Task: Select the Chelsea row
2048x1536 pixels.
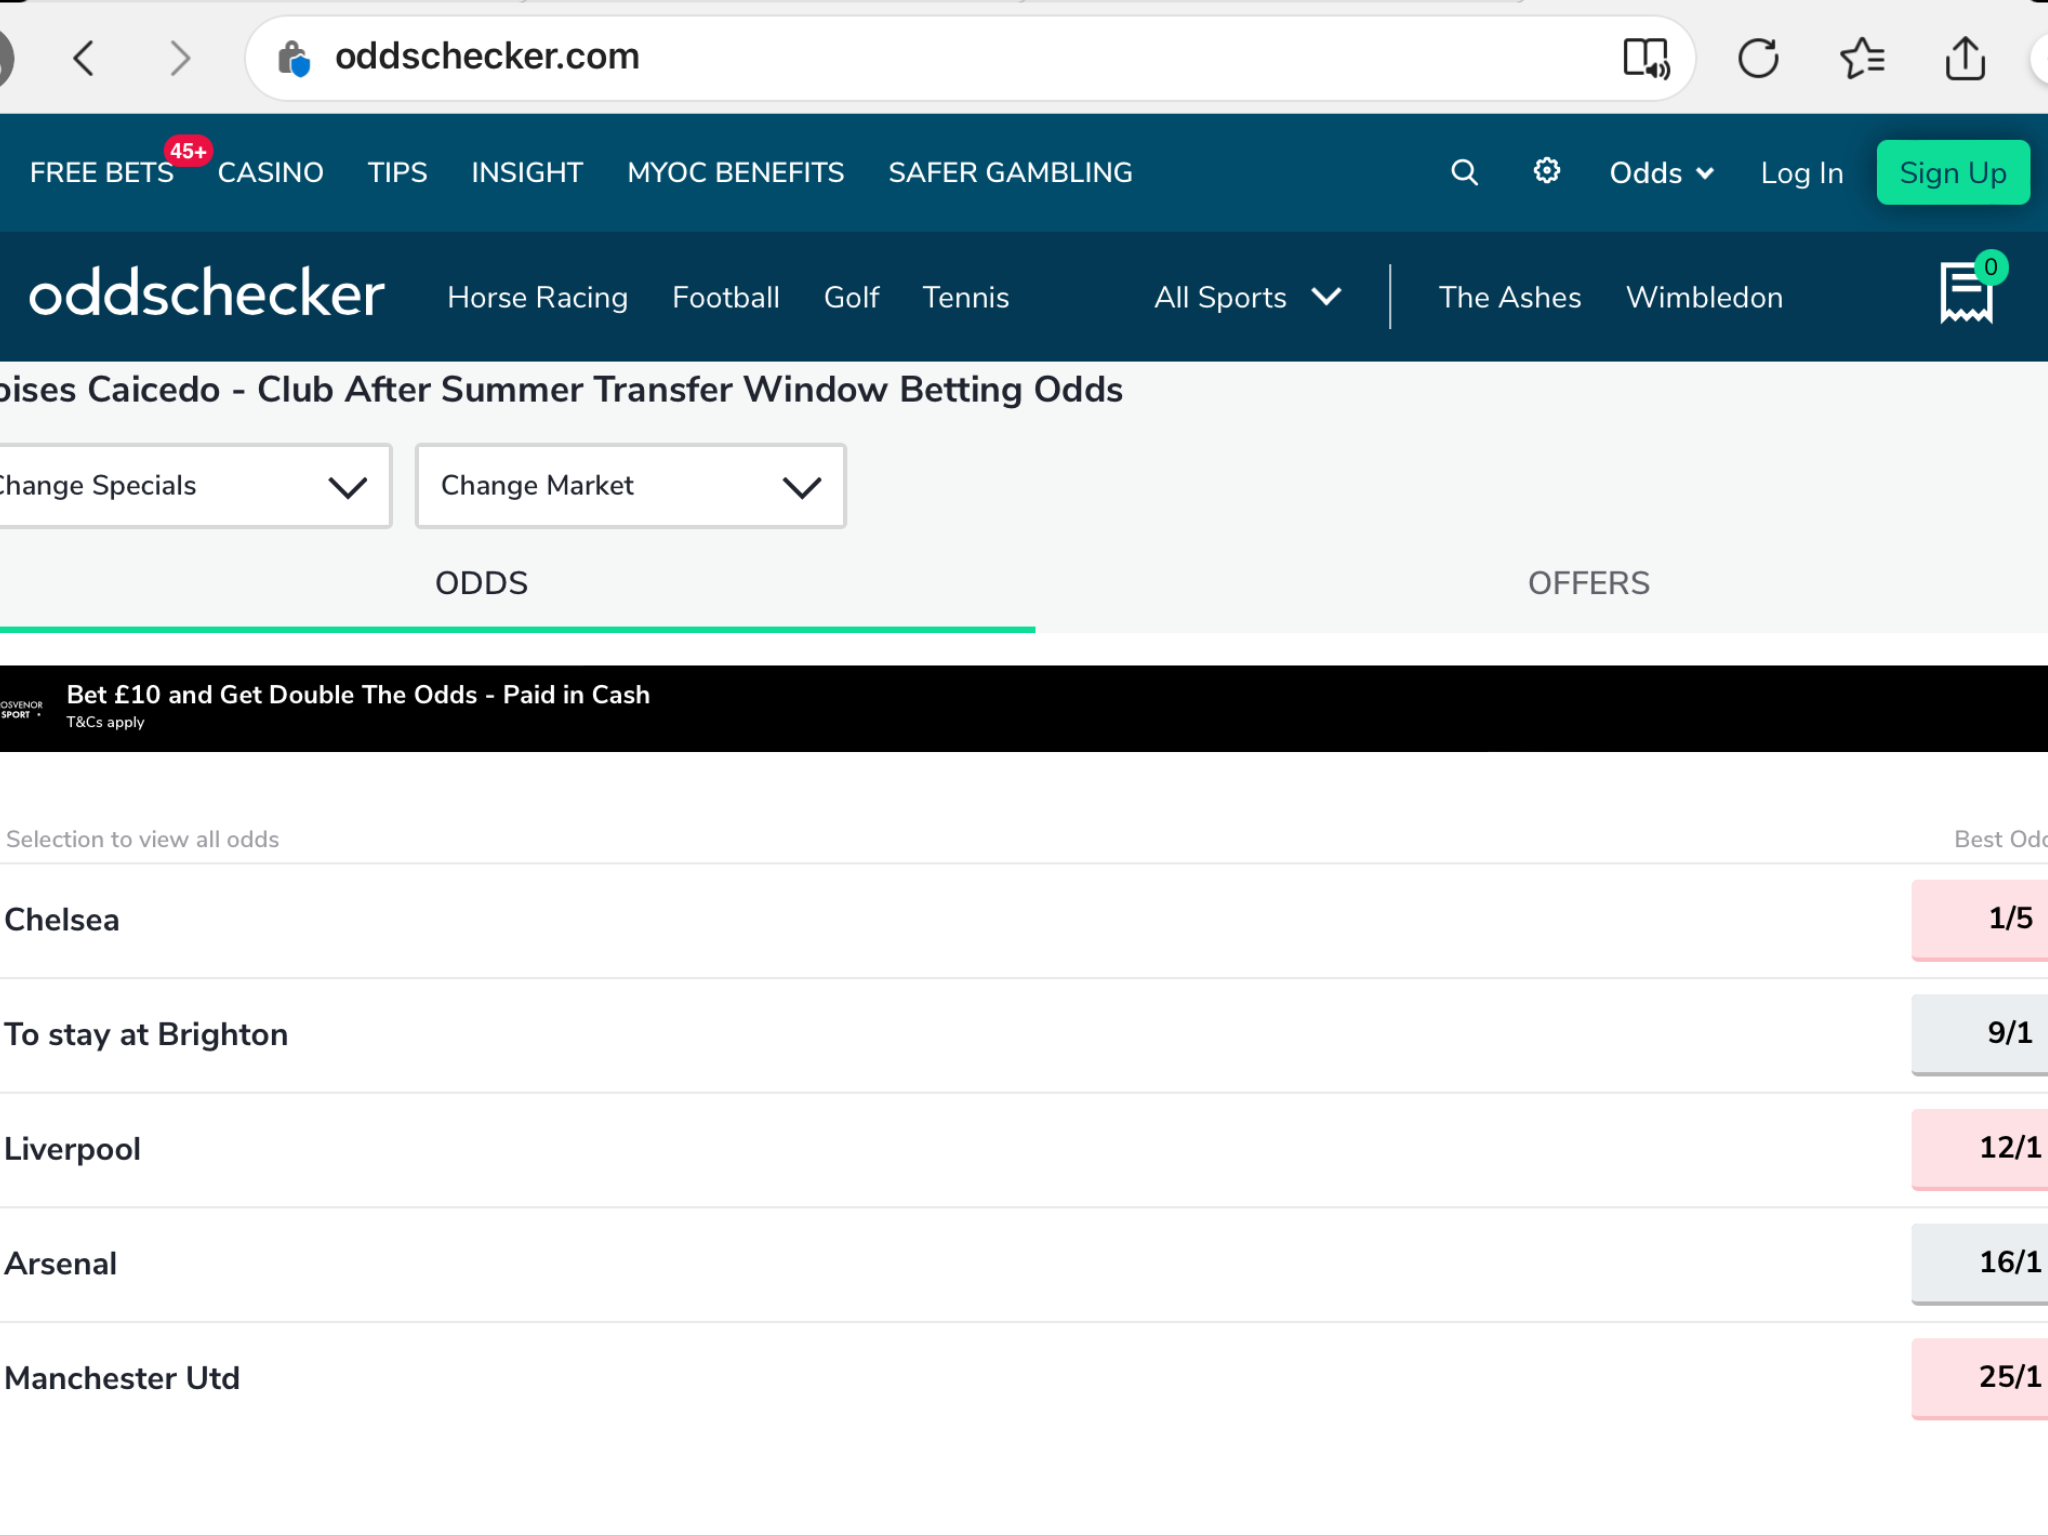Action: [x=1024, y=920]
